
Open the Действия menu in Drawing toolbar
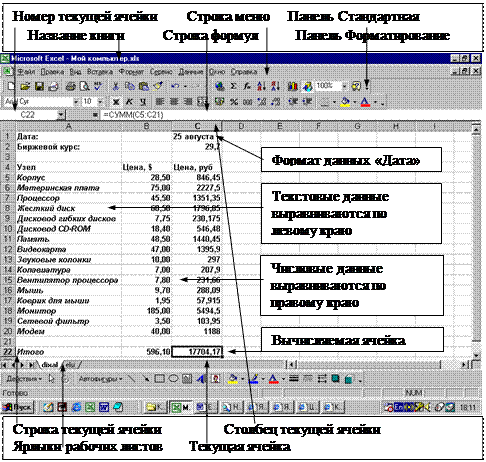tap(24, 379)
